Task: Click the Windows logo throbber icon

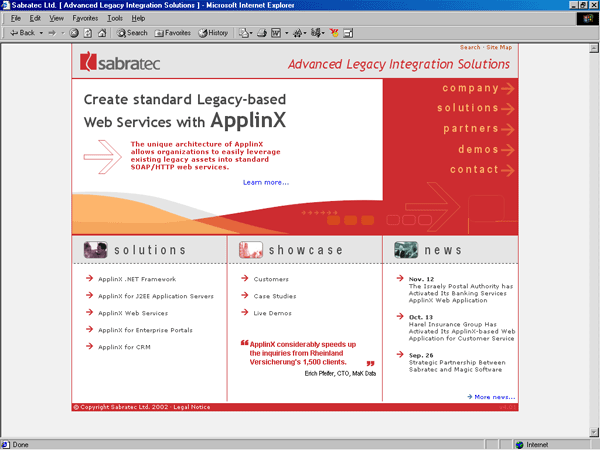Action: (588, 18)
